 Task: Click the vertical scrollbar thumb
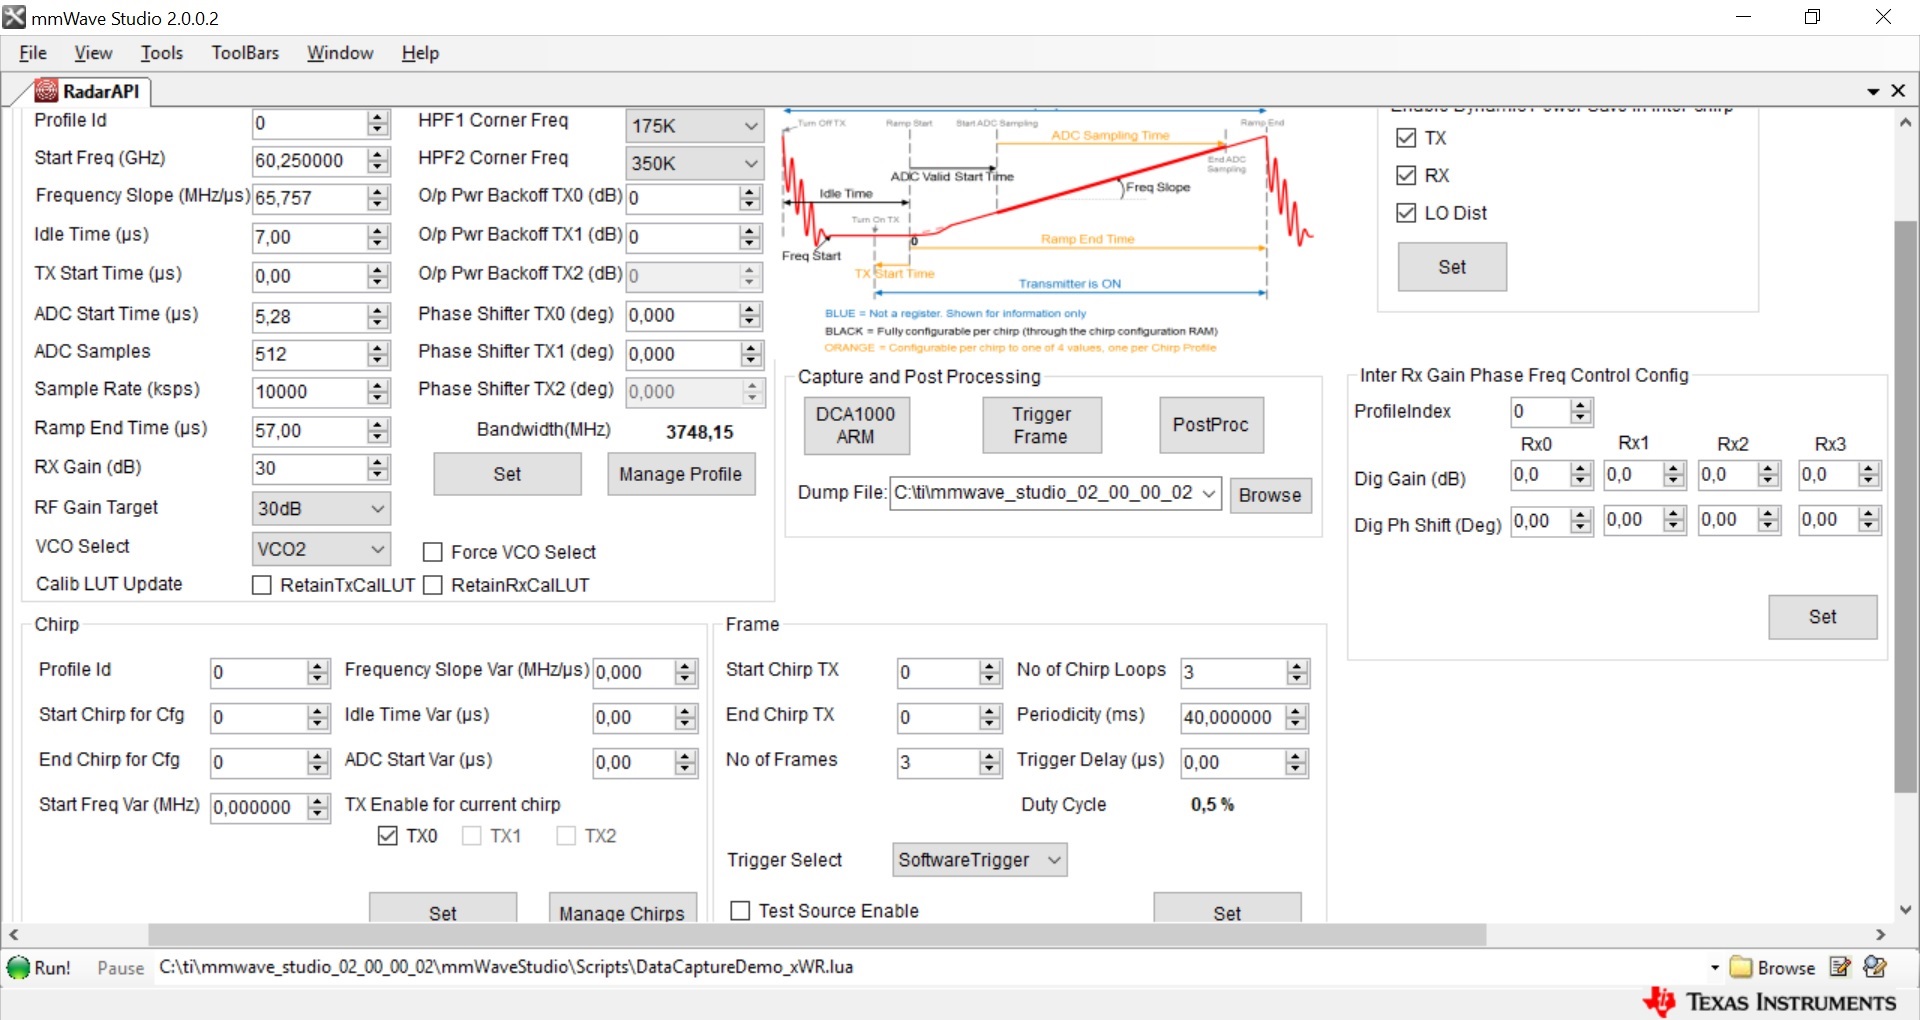(x=1905, y=506)
